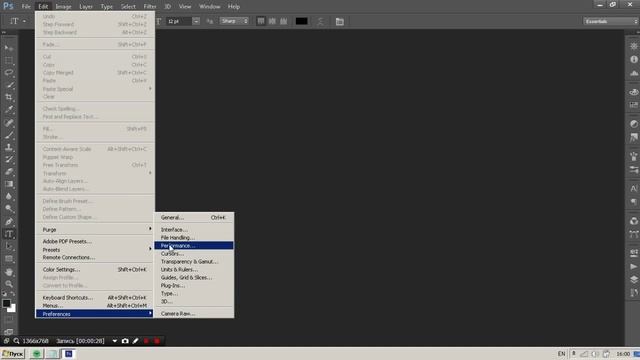Open the File menu
The width and height of the screenshot is (640, 360).
(26, 7)
